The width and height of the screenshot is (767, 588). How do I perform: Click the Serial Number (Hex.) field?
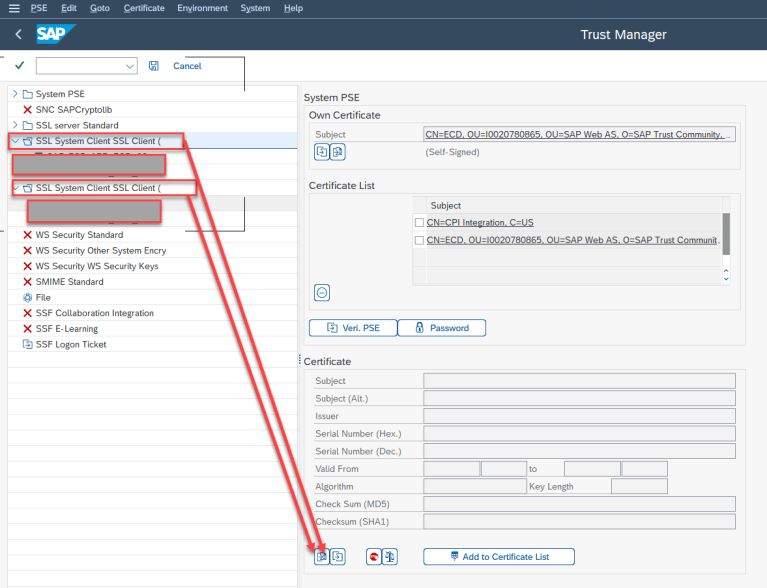pyautogui.click(x=579, y=433)
